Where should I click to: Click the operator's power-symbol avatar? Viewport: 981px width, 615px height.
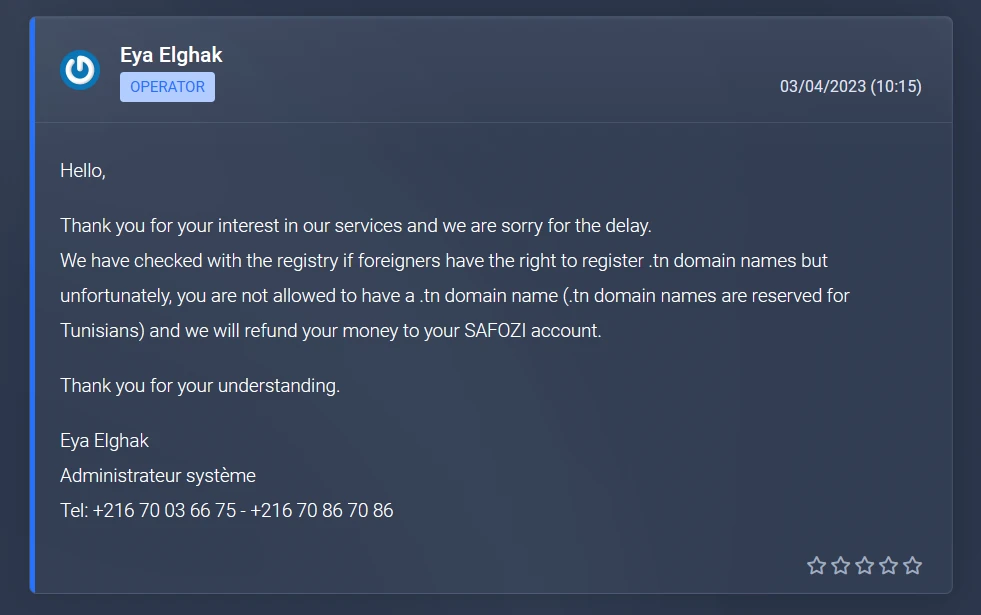point(80,70)
